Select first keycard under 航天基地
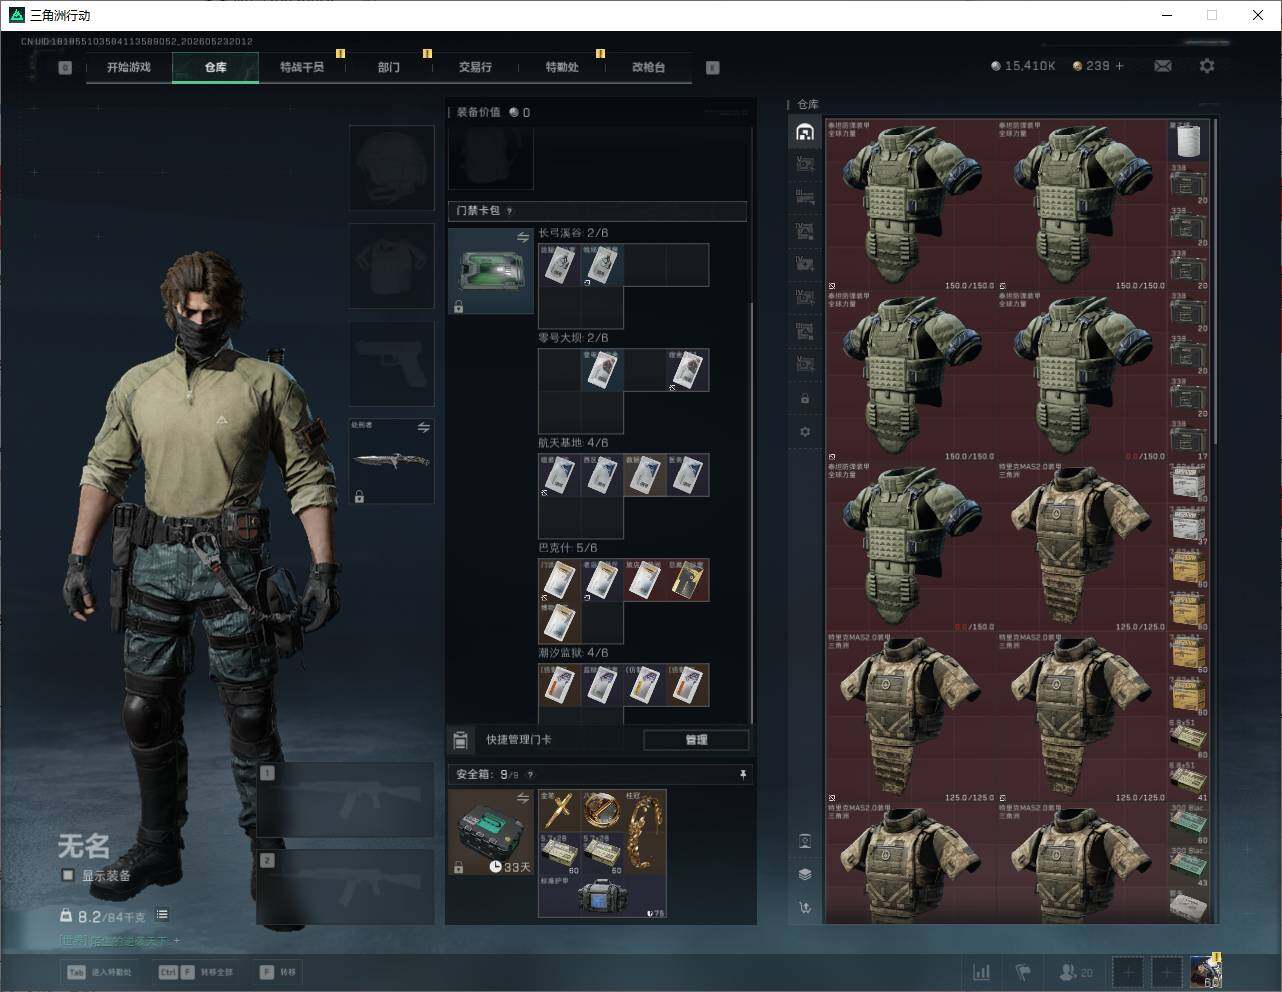 pyautogui.click(x=559, y=475)
